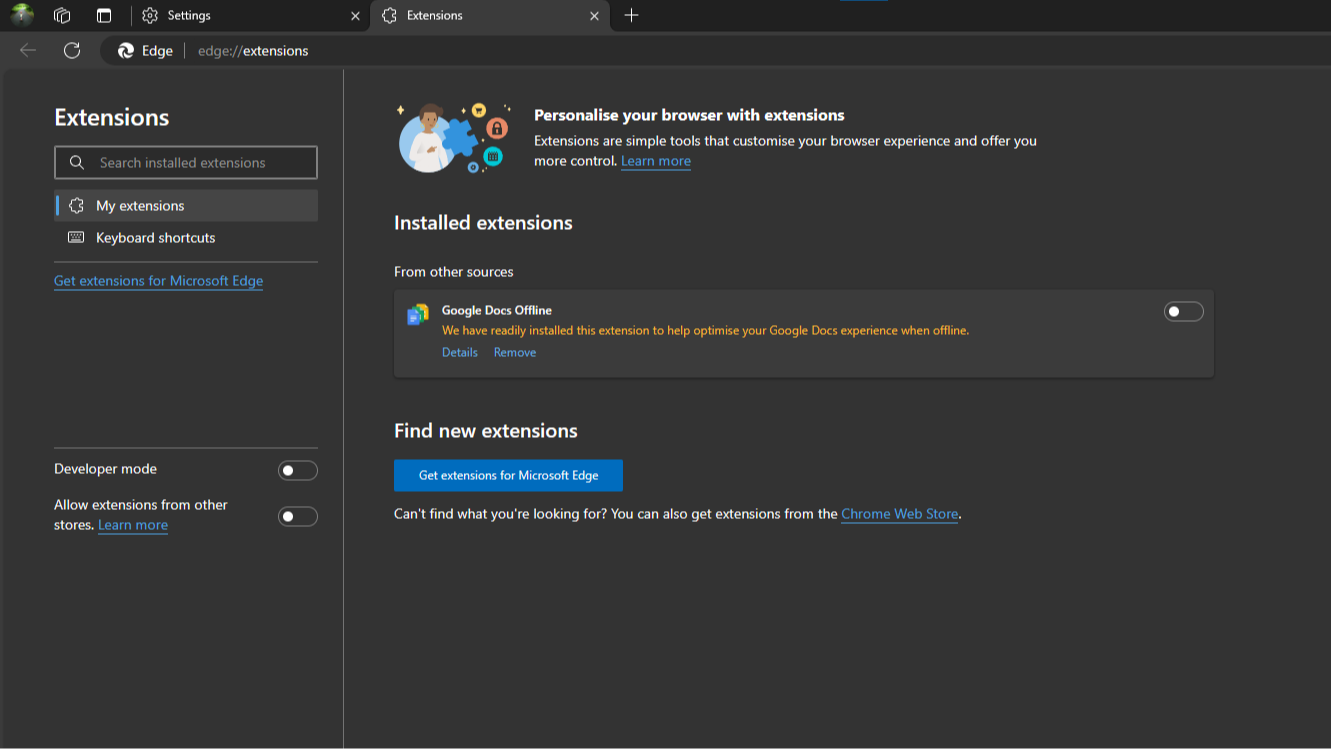Open the Workspaces icon in title bar
Screen dimensions: 1331x749
[62, 15]
